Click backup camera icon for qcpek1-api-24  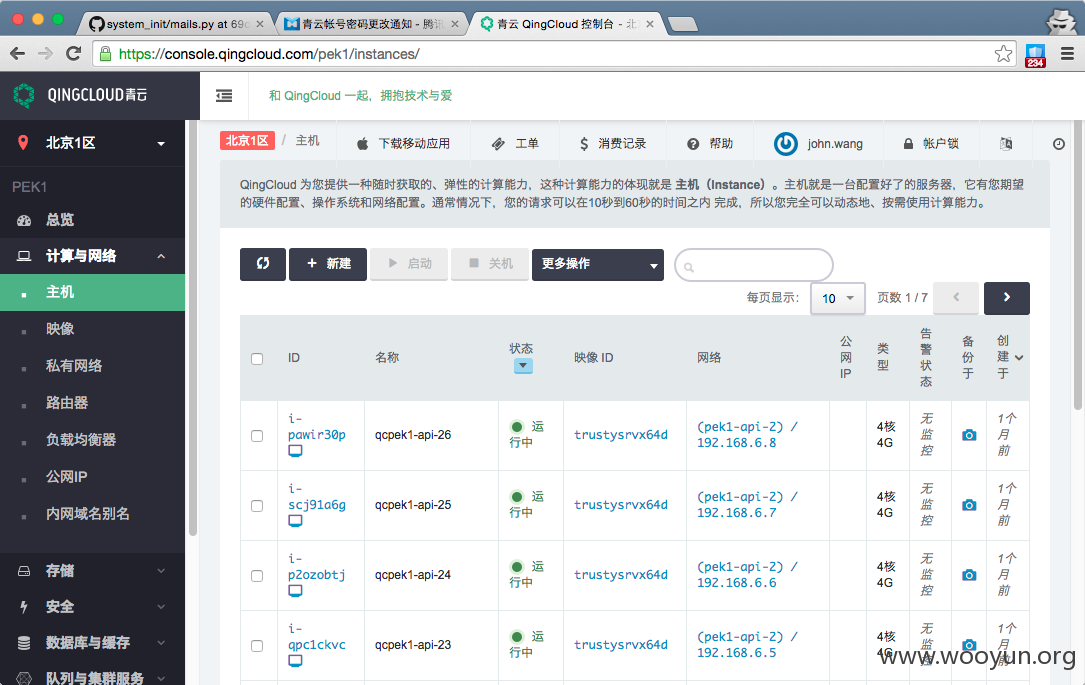click(x=969, y=575)
